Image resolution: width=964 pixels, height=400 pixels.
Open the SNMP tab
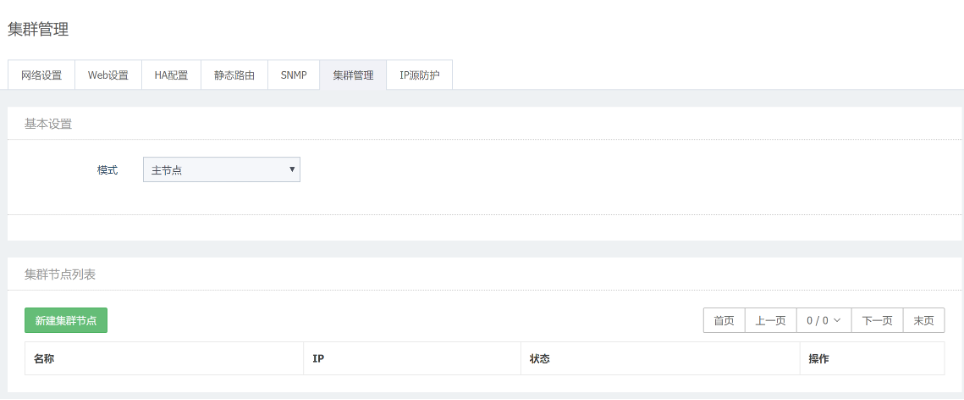[x=294, y=76]
